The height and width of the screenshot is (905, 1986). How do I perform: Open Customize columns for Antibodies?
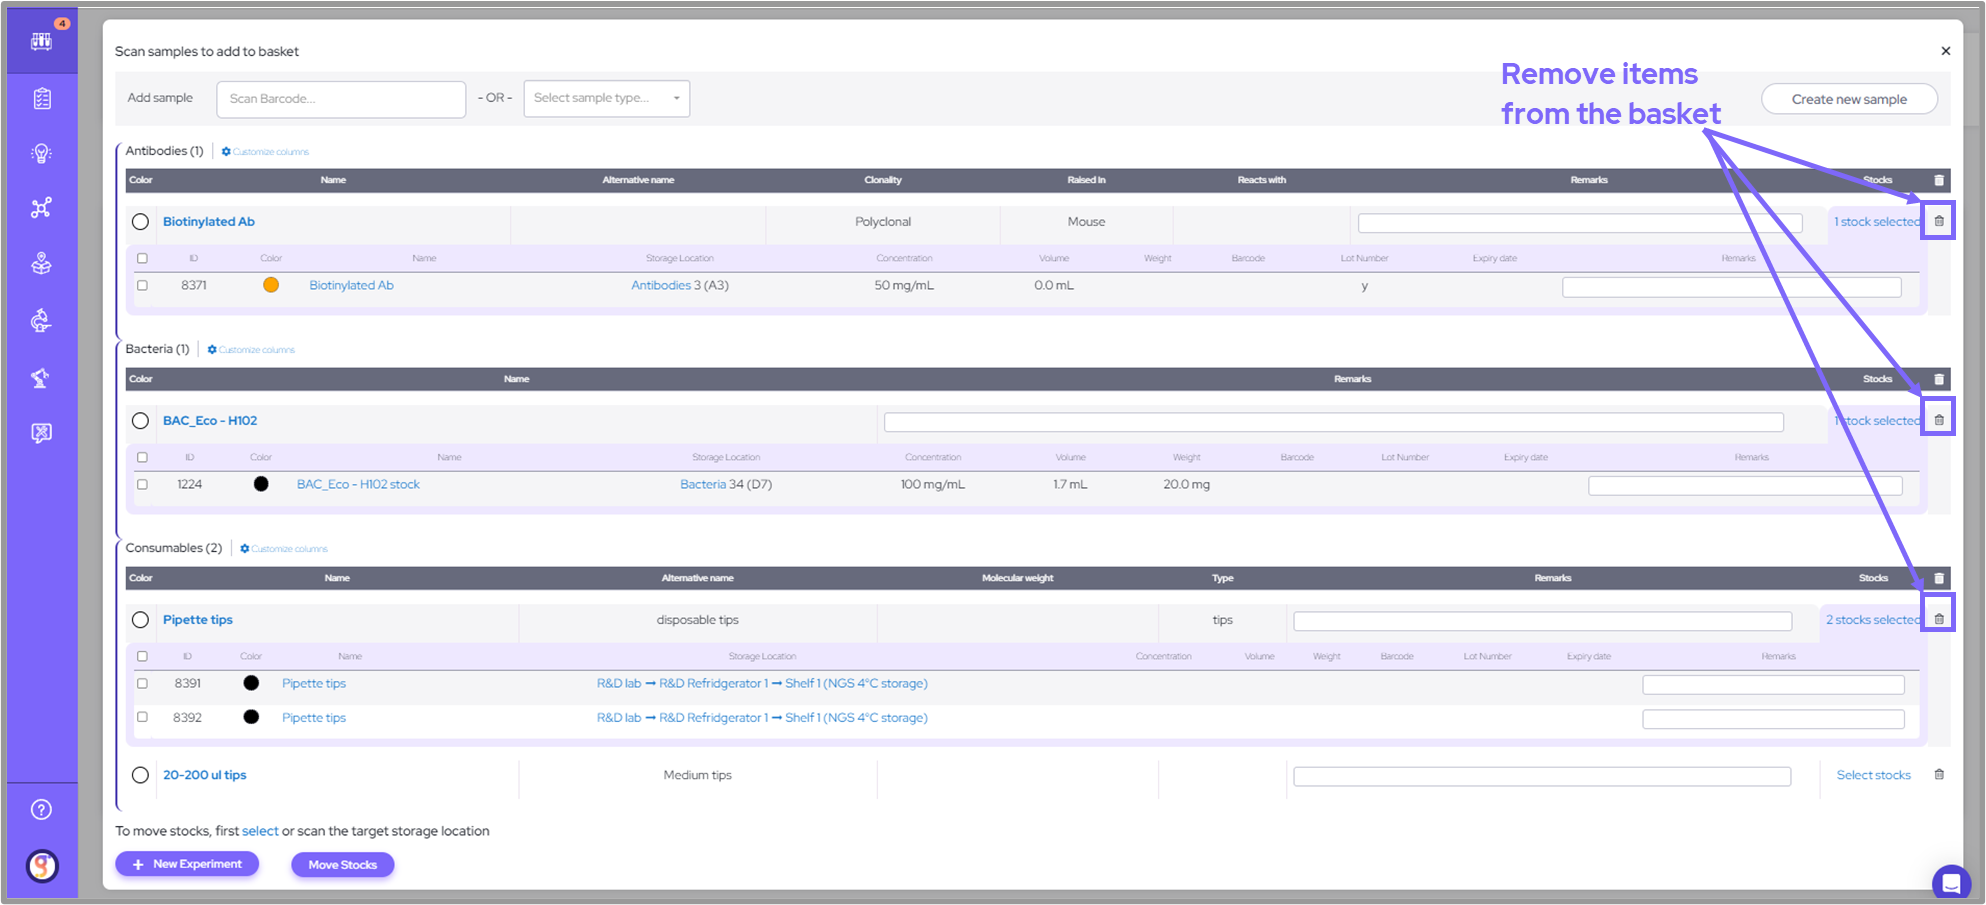(265, 152)
